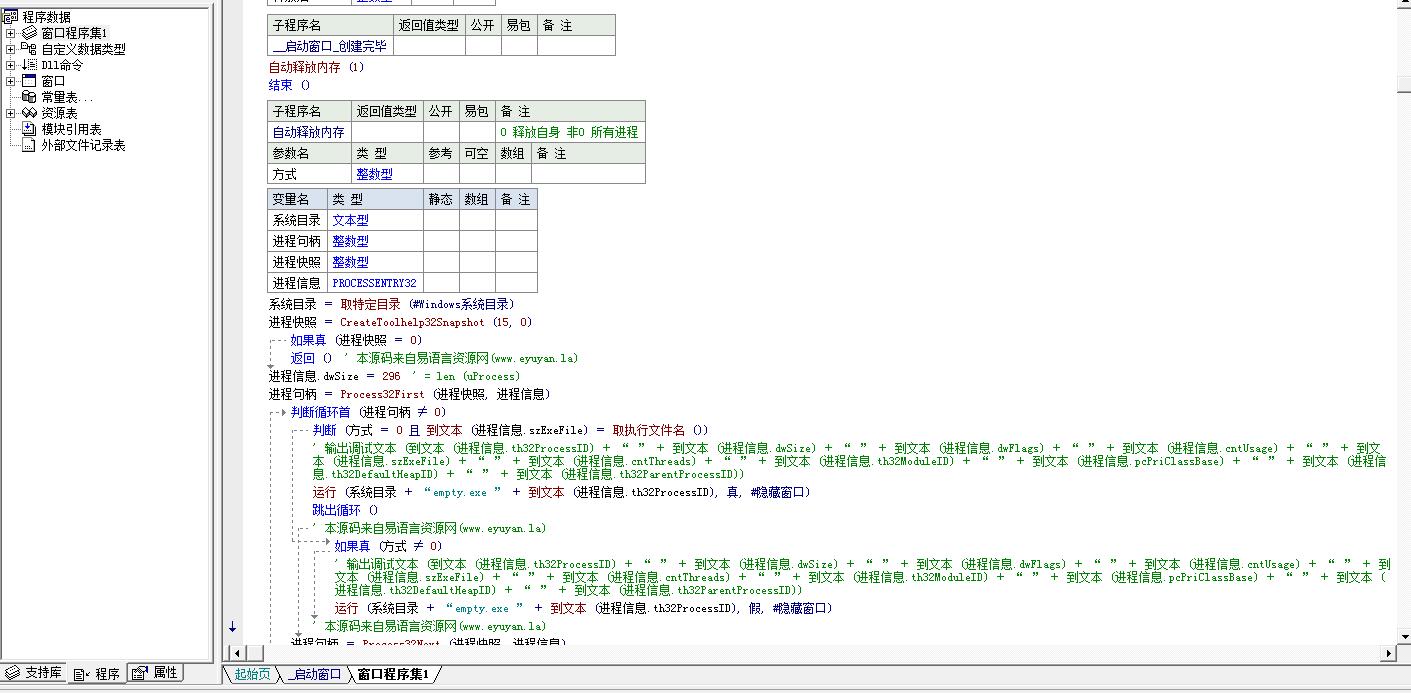Screen dimensions: 1411x693
Task: Click the 自定义数据类型 structure icon
Action: pyautogui.click(x=29, y=49)
